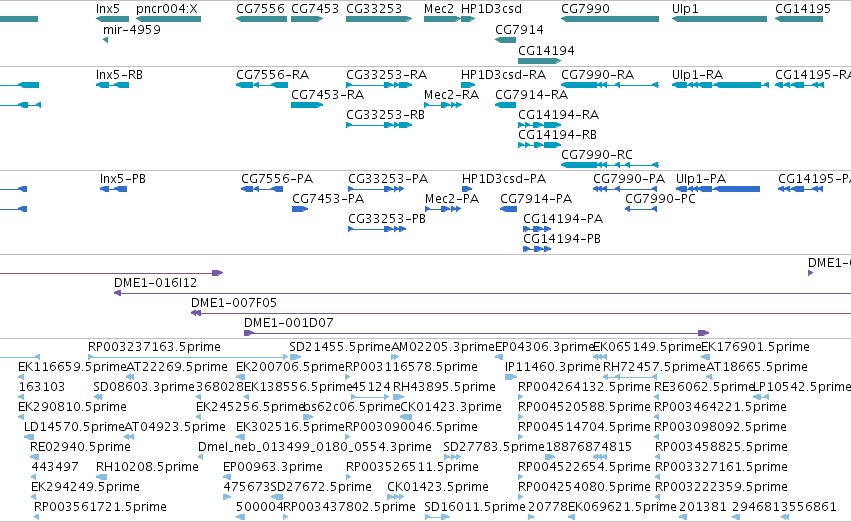Click the CG7990 gene label

coord(585,9)
